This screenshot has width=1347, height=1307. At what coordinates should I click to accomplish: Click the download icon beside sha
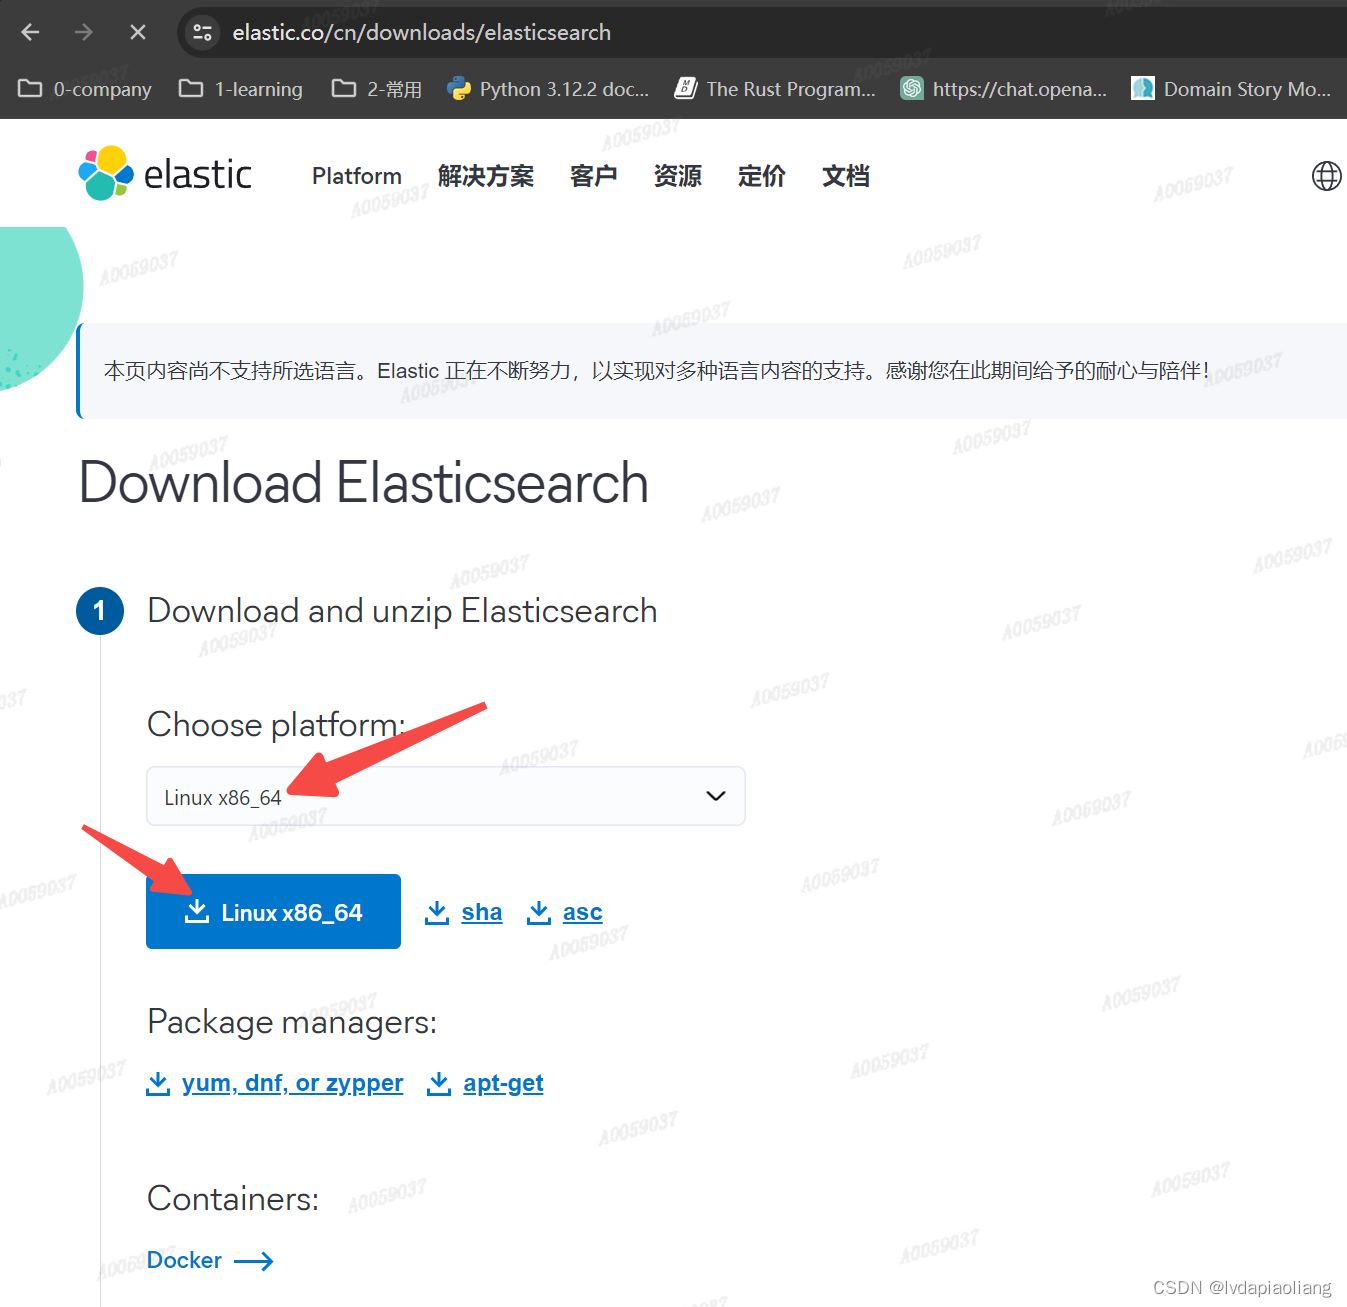(x=437, y=911)
